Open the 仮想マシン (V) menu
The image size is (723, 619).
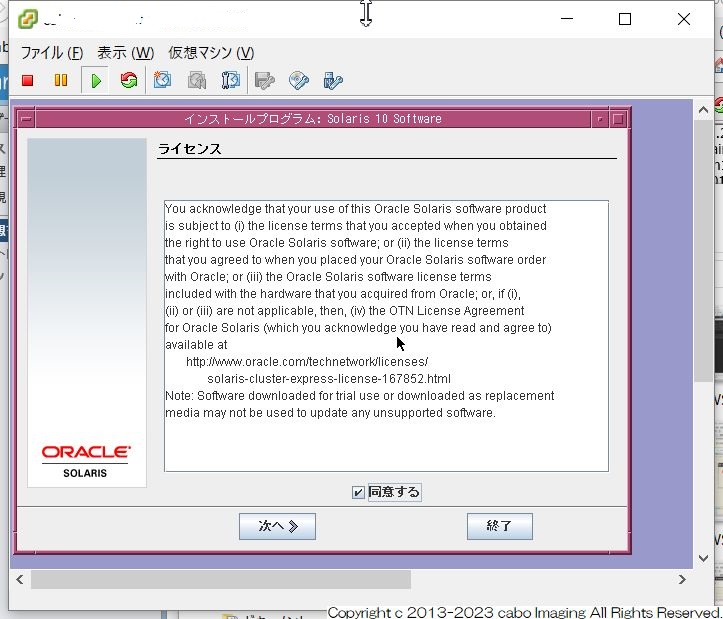211,53
